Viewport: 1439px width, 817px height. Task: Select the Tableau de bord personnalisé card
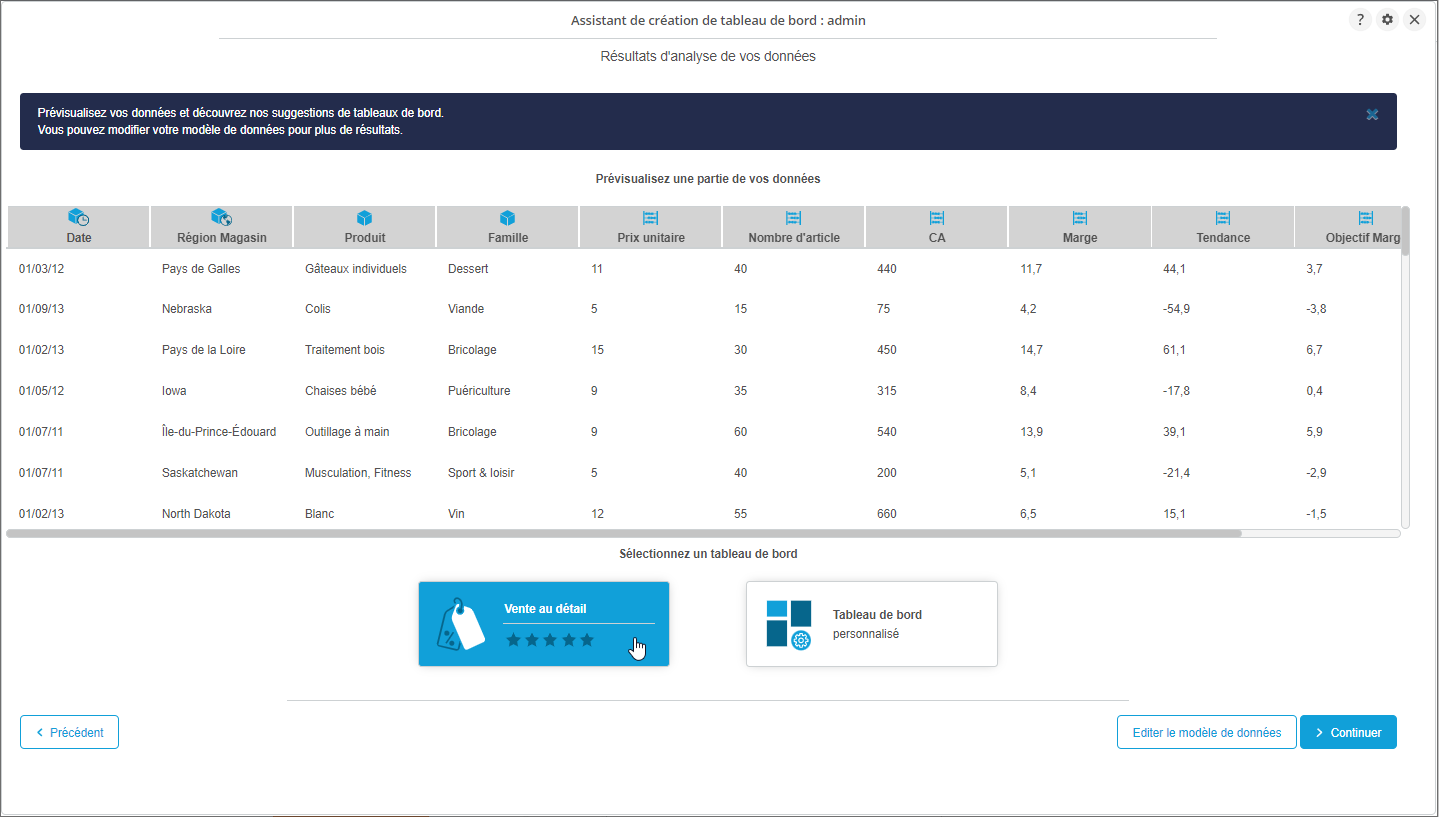[871, 623]
